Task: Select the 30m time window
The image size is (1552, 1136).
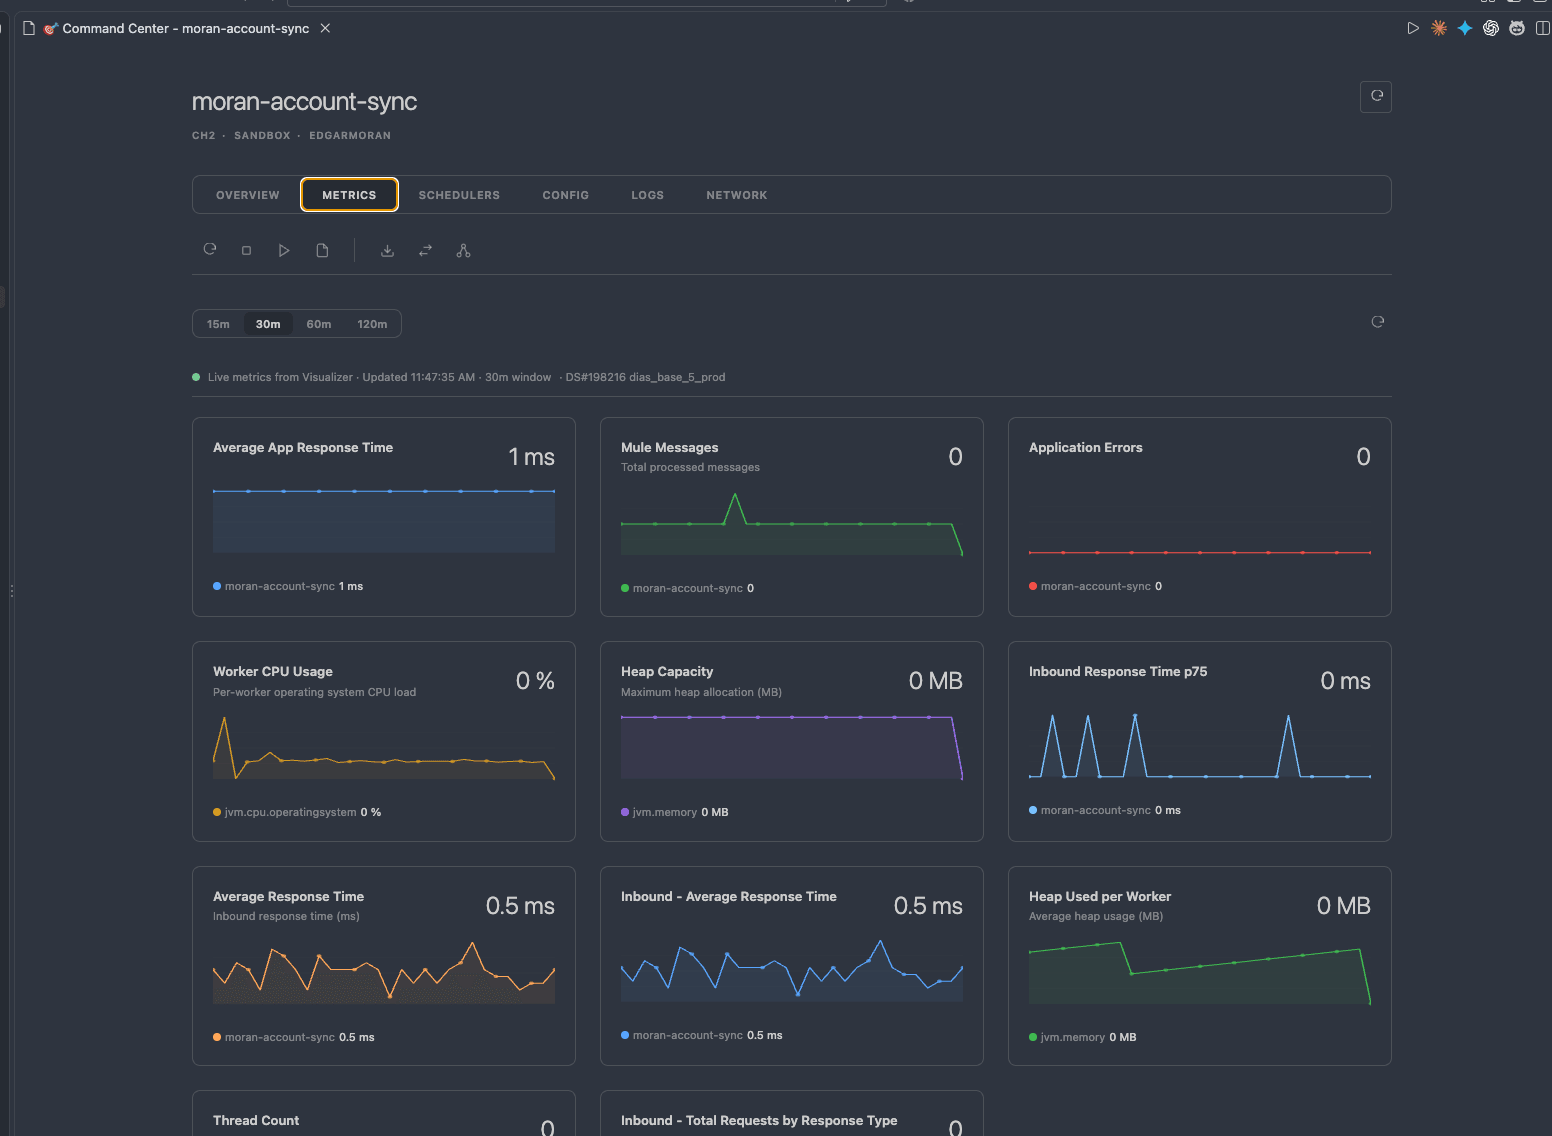Action: click(x=268, y=324)
